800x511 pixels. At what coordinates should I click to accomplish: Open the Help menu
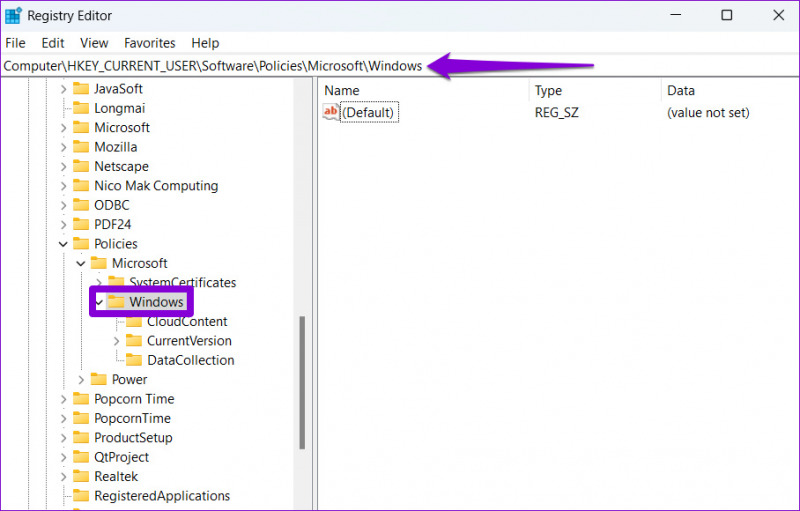click(x=205, y=43)
